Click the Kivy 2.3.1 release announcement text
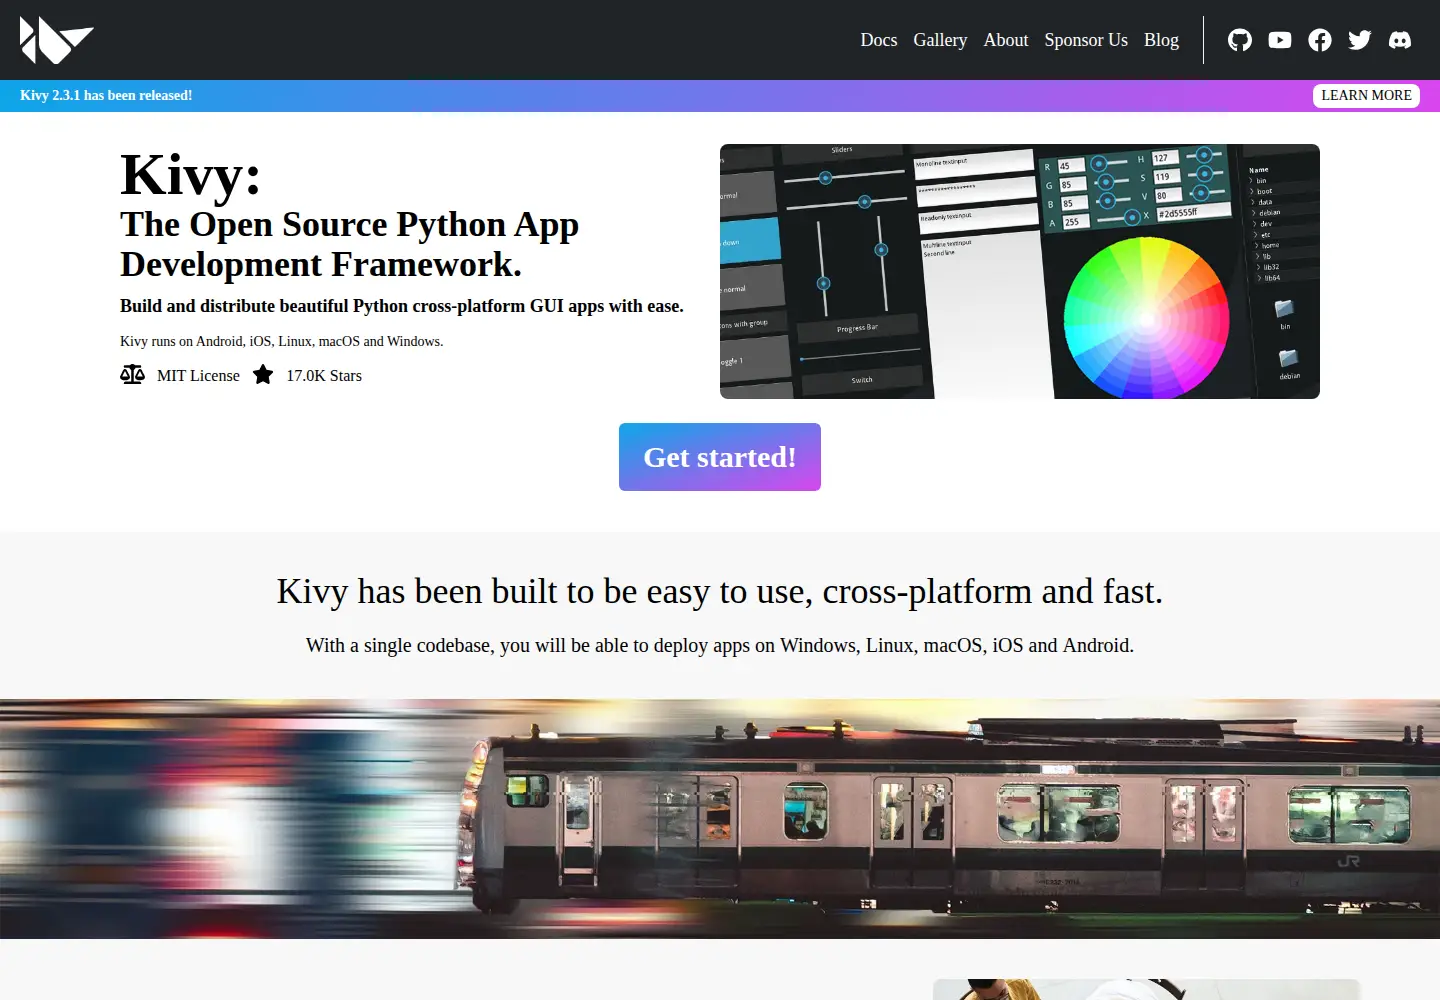The height and width of the screenshot is (1000, 1440). [106, 95]
